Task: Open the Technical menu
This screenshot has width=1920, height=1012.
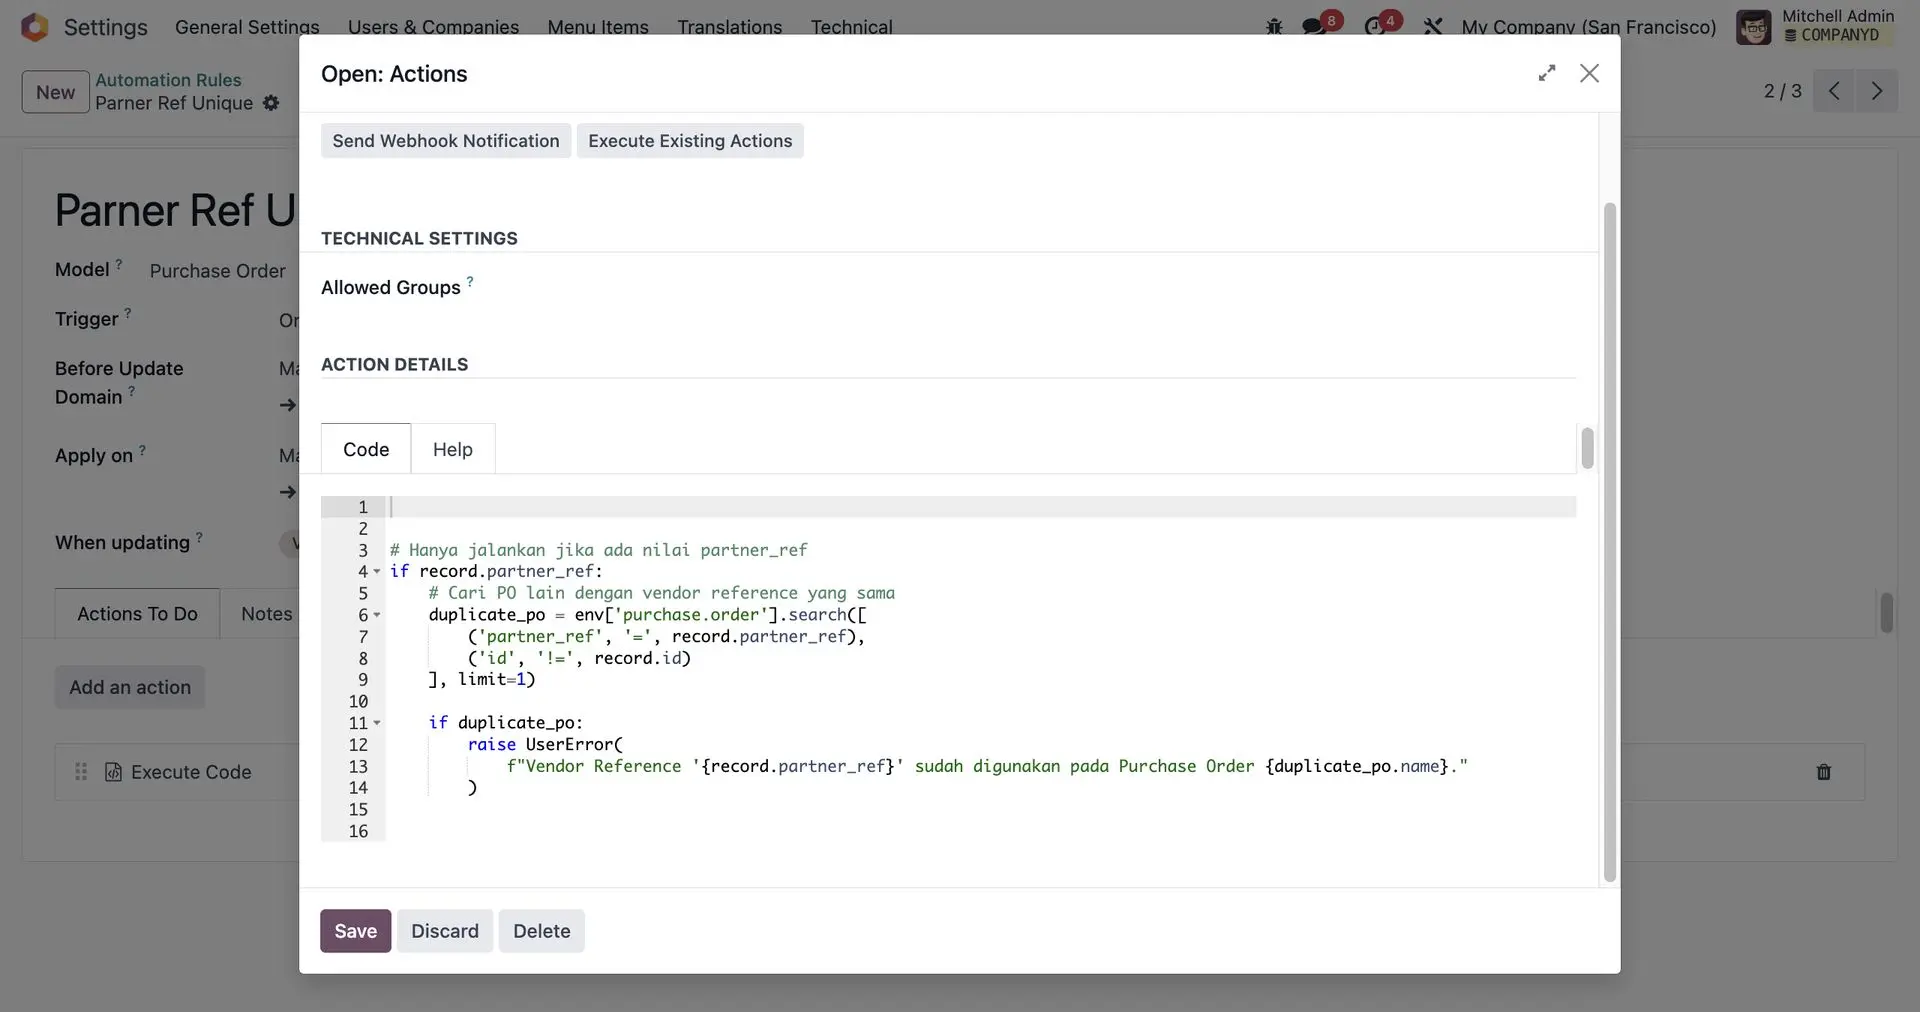Action: click(851, 27)
